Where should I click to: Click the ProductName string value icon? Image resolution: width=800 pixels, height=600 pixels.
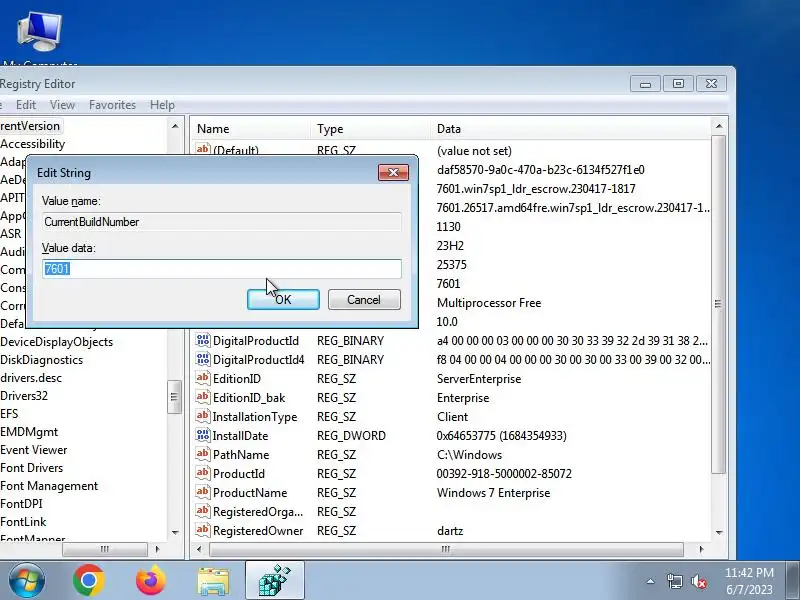point(203,492)
